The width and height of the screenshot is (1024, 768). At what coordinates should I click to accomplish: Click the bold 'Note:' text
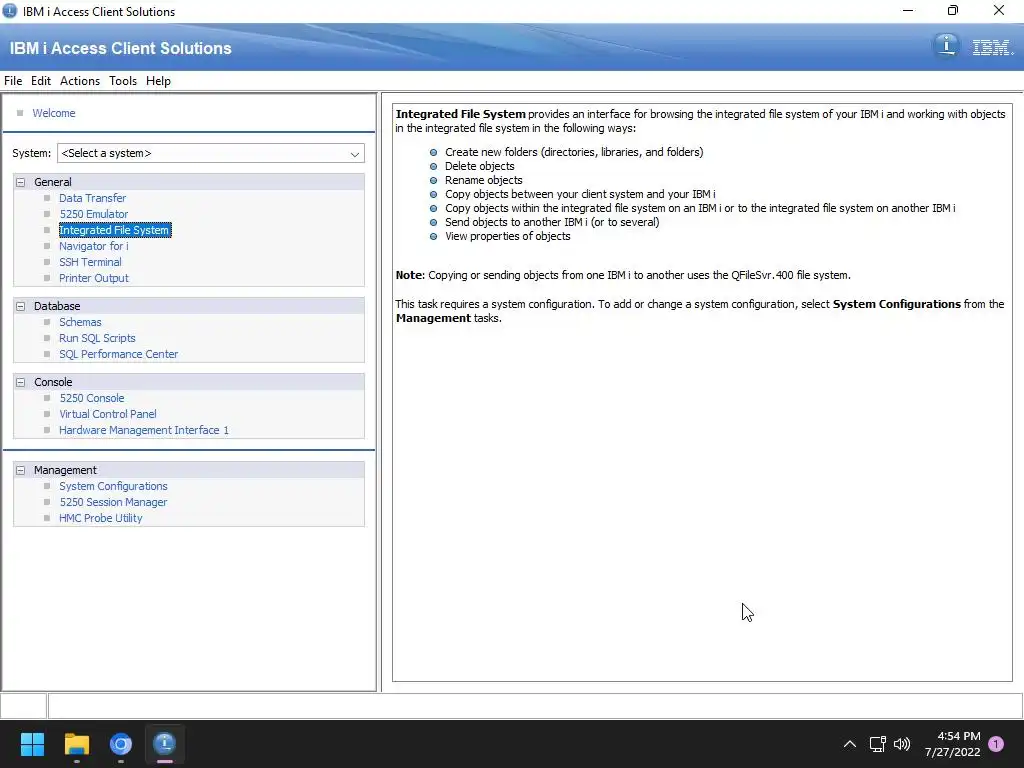tap(410, 276)
